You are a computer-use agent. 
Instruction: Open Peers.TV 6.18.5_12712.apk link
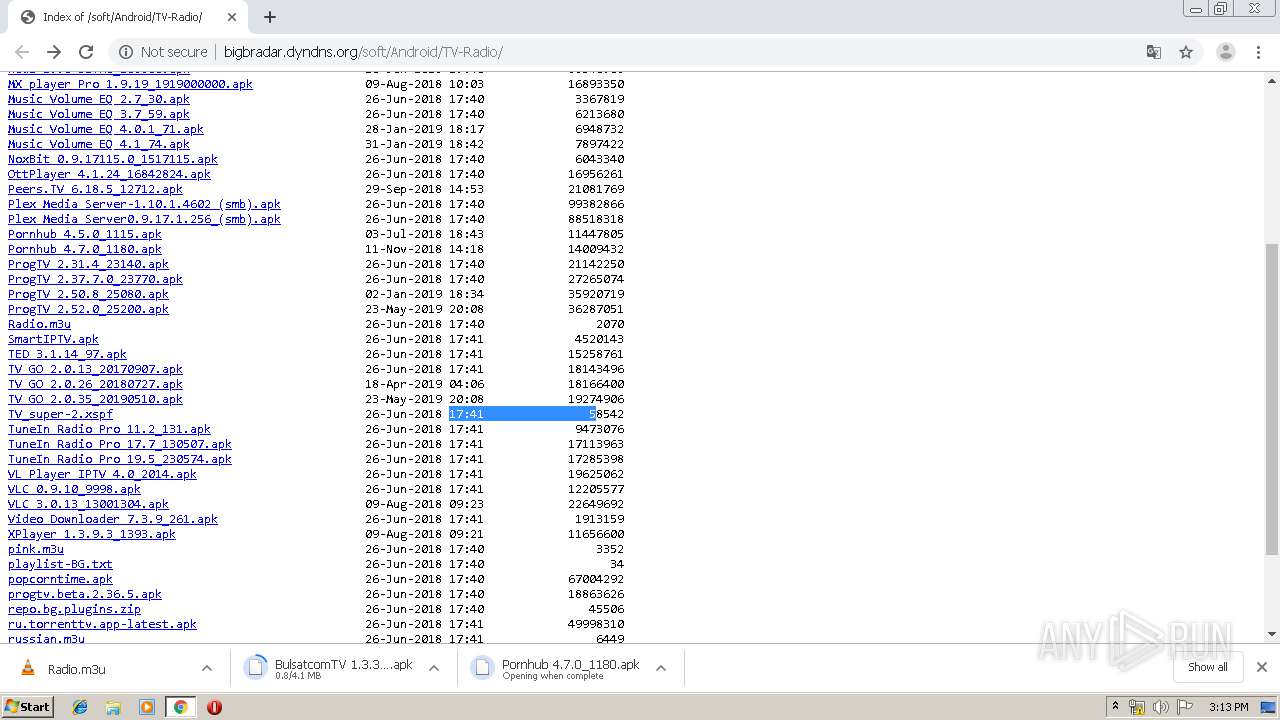(95, 189)
